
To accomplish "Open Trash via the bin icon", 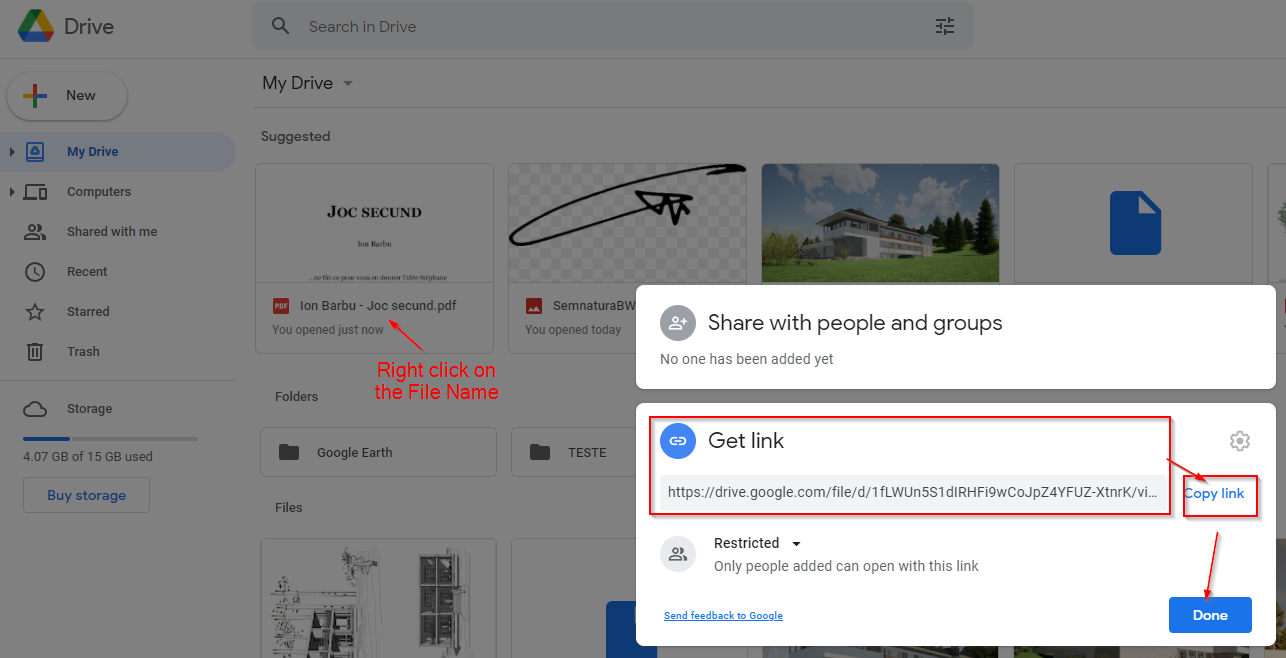I will tap(35, 351).
